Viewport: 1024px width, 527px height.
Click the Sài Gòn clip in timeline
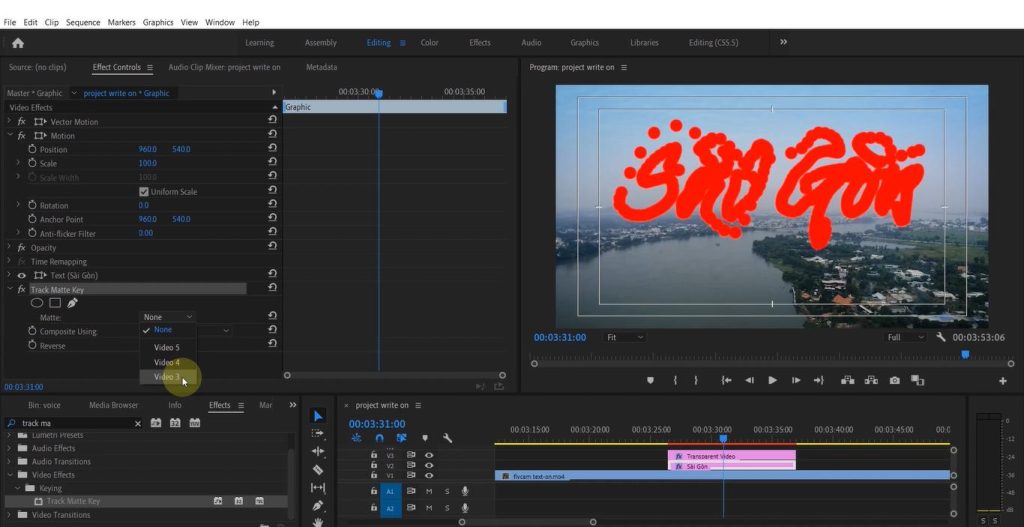pos(731,466)
